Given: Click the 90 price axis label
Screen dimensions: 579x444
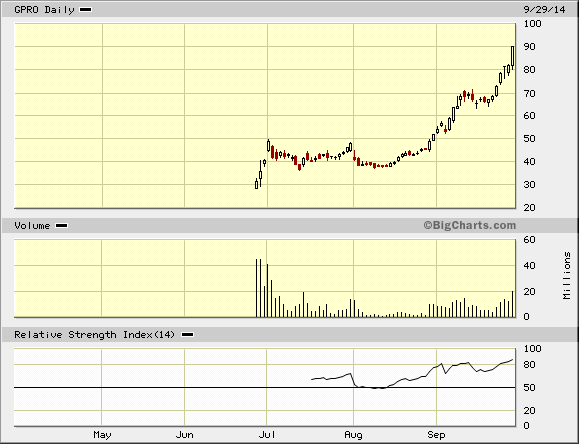Looking at the screenshot, I should click(x=530, y=47).
